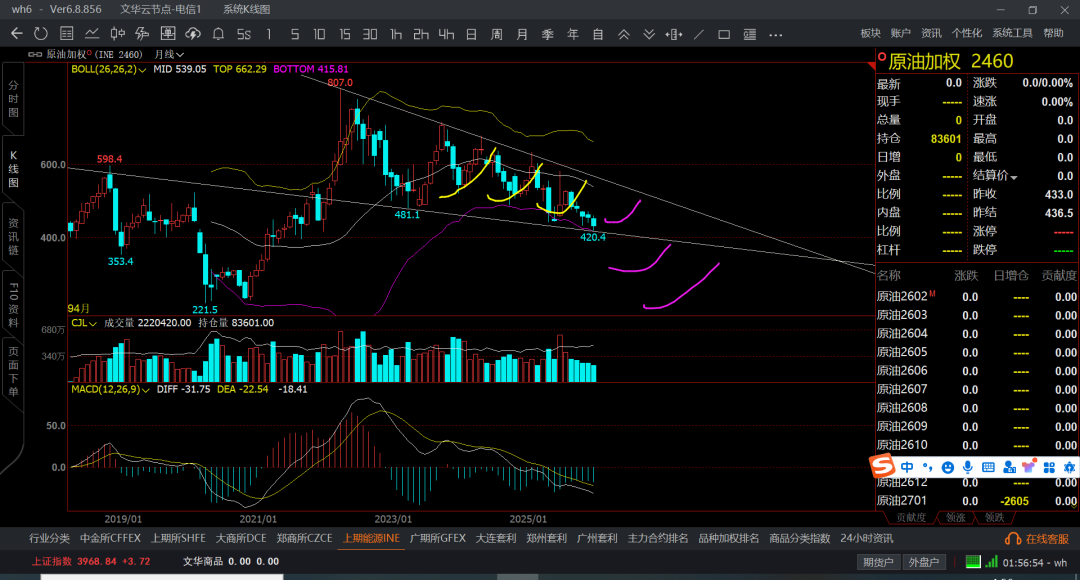
Task: Switch chart to 30 minute period
Action: click(x=370, y=34)
